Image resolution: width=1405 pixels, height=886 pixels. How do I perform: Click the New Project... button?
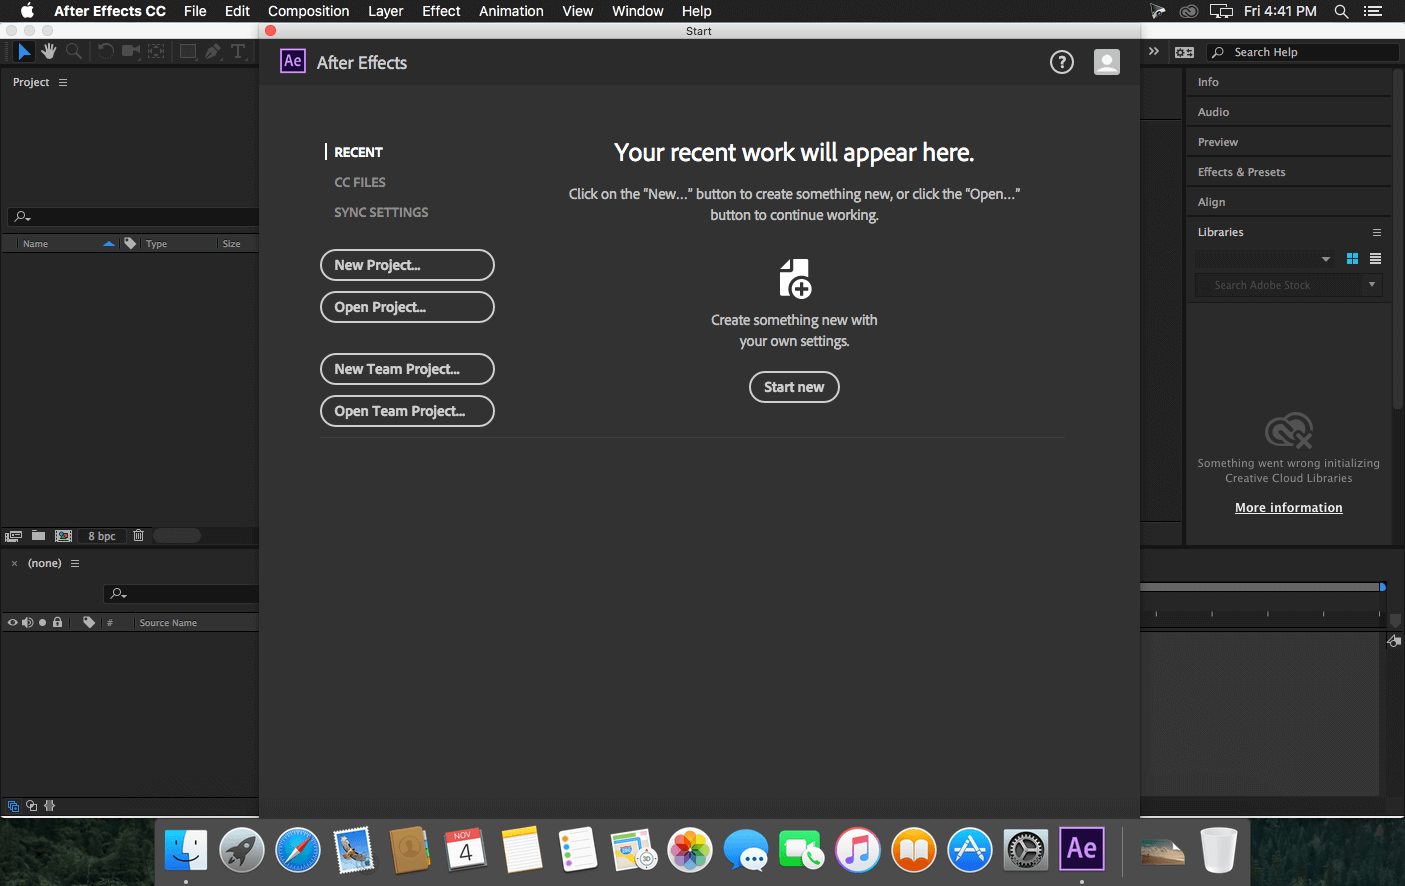[407, 265]
